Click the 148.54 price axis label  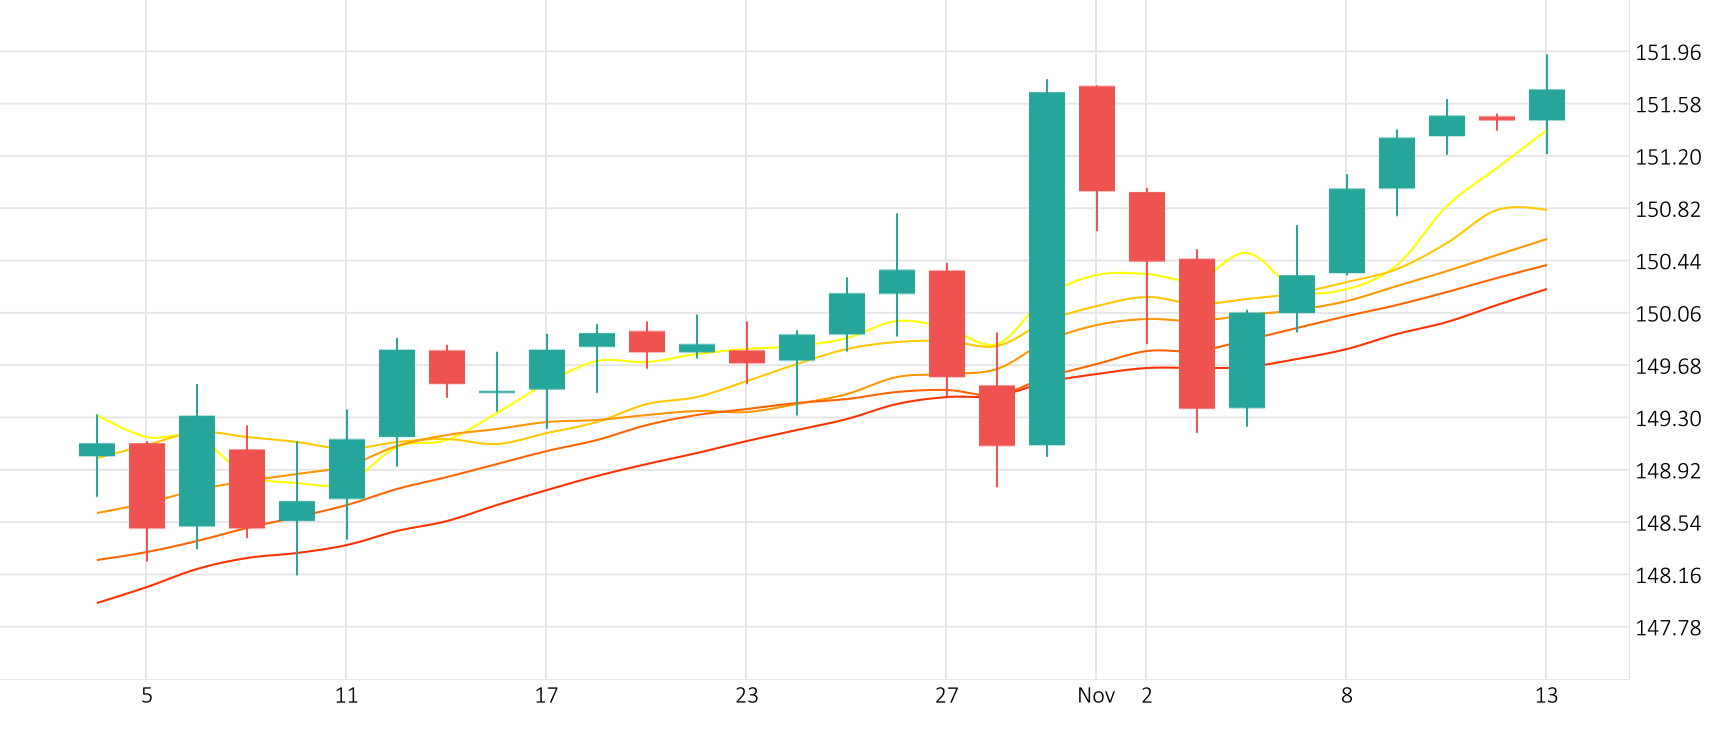[1667, 523]
